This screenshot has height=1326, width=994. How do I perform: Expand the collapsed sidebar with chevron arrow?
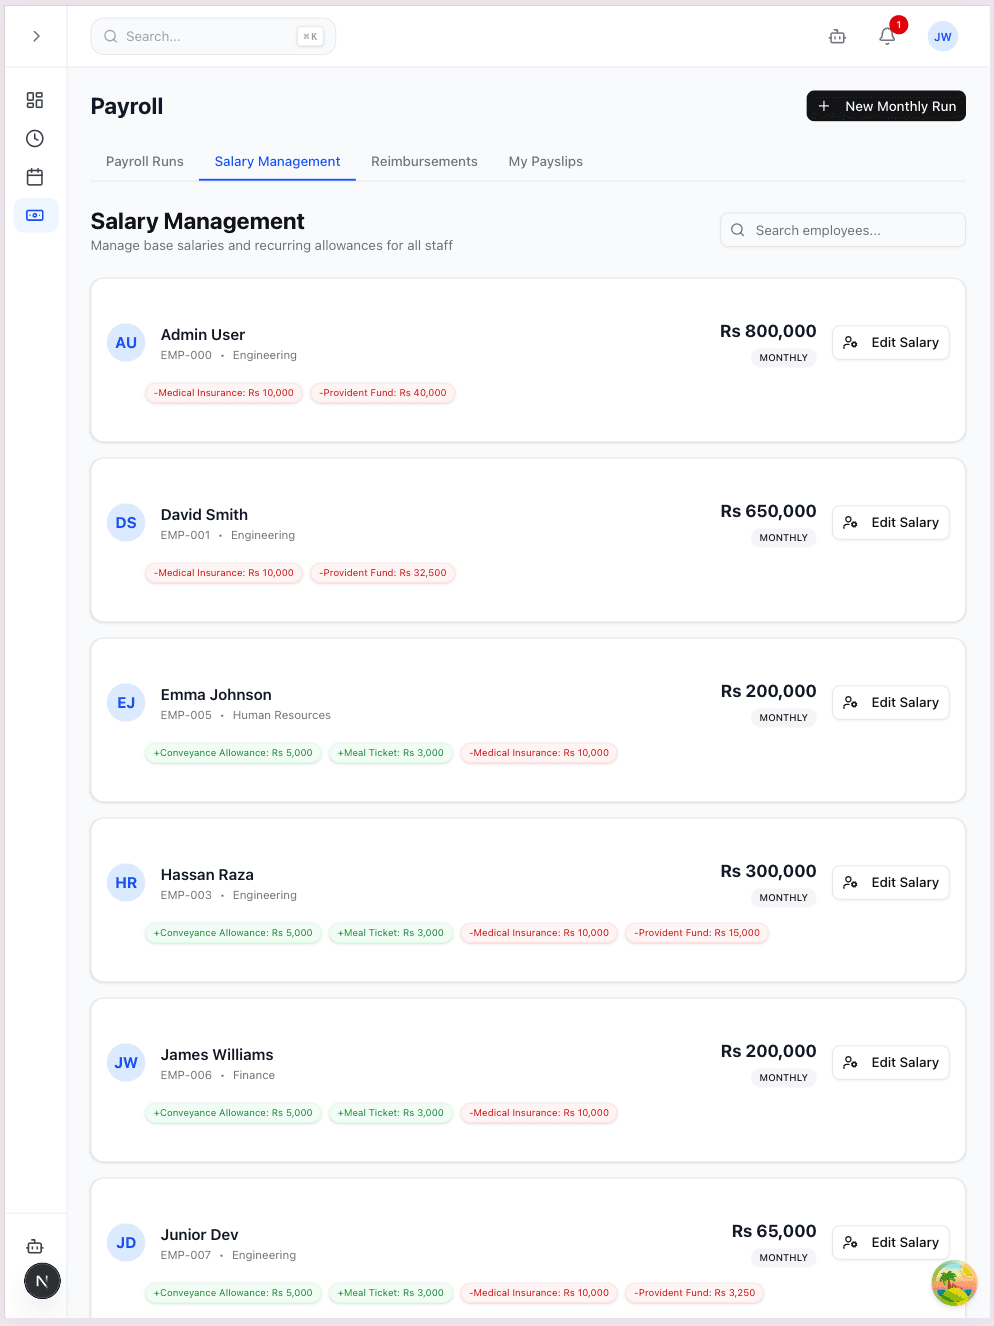click(36, 36)
